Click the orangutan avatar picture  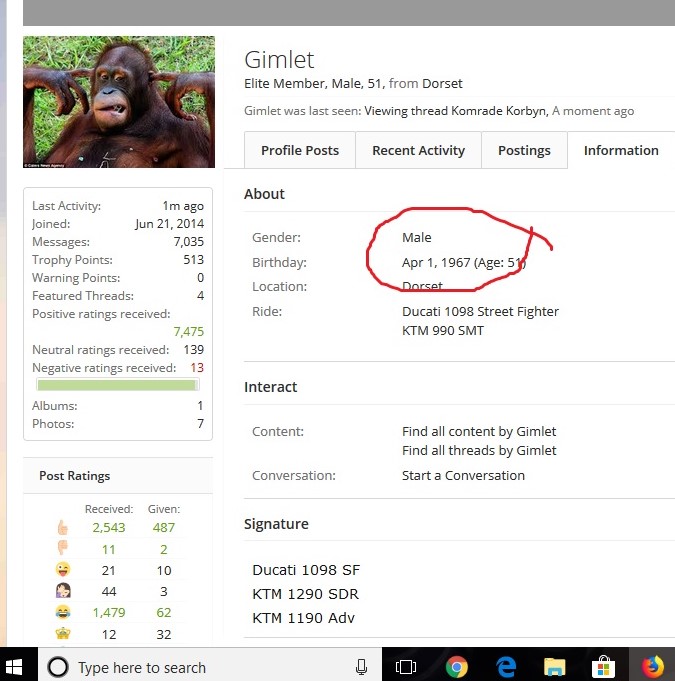tap(119, 102)
